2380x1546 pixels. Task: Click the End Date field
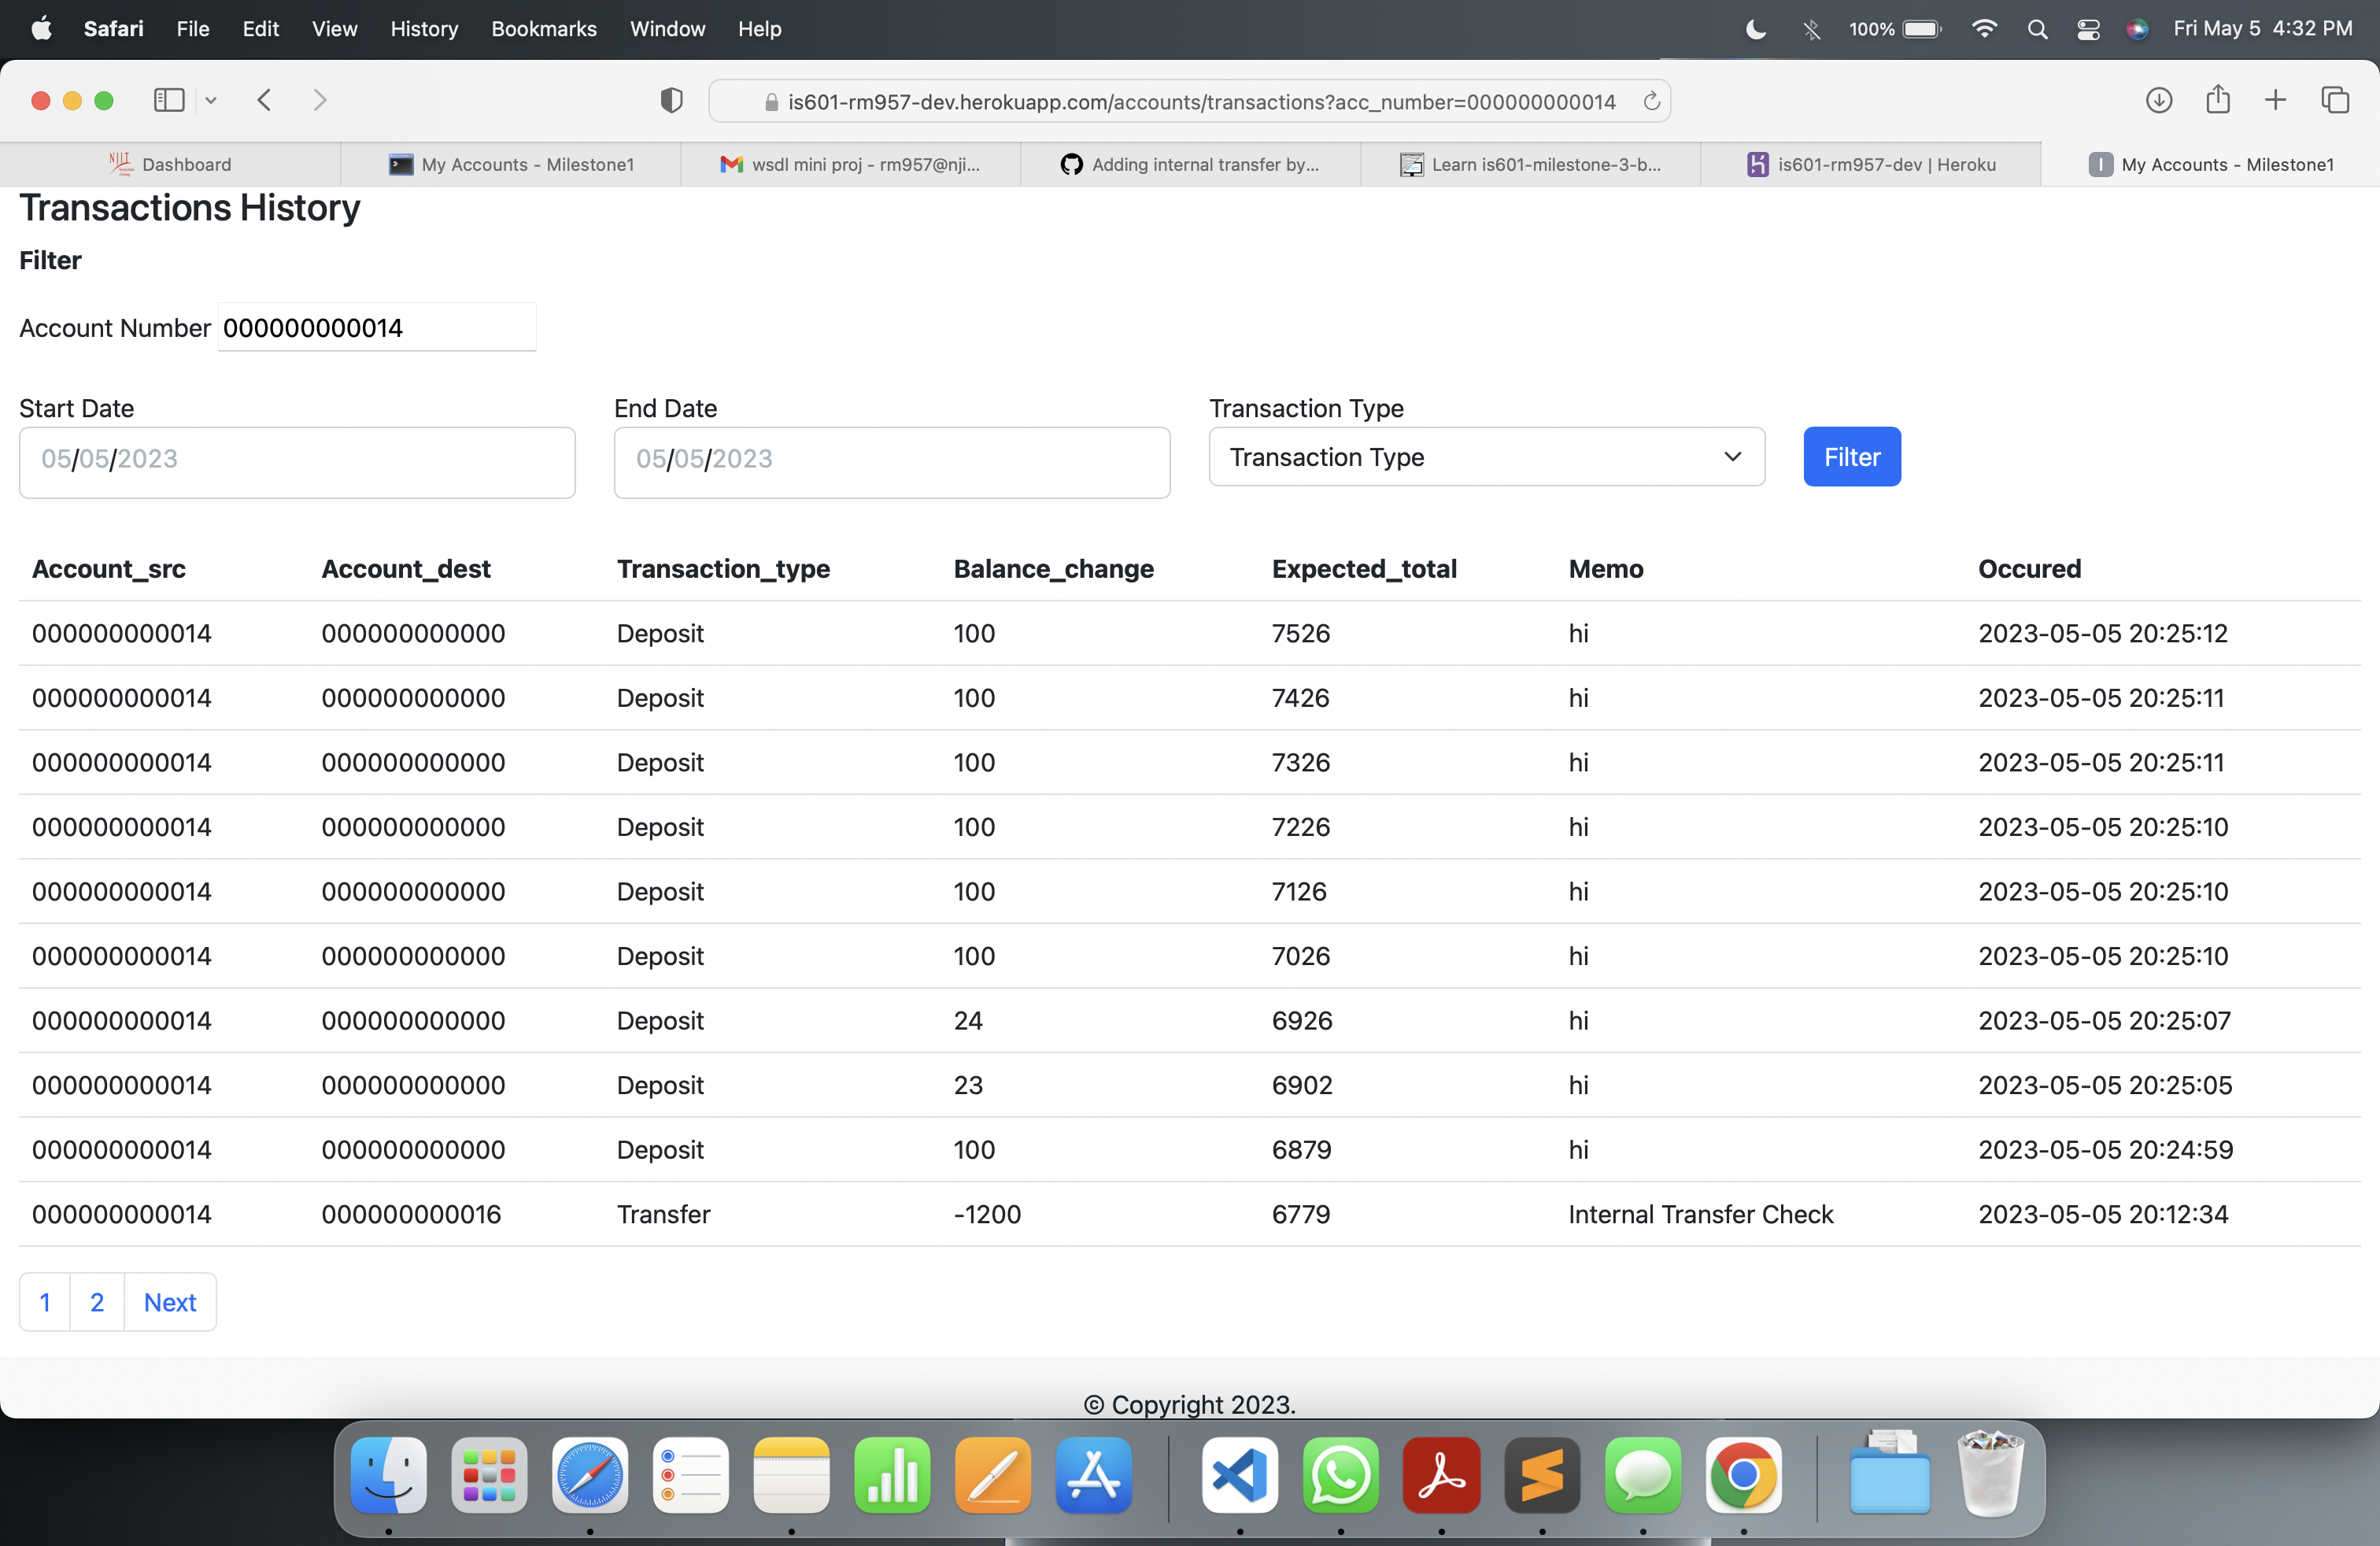point(892,462)
